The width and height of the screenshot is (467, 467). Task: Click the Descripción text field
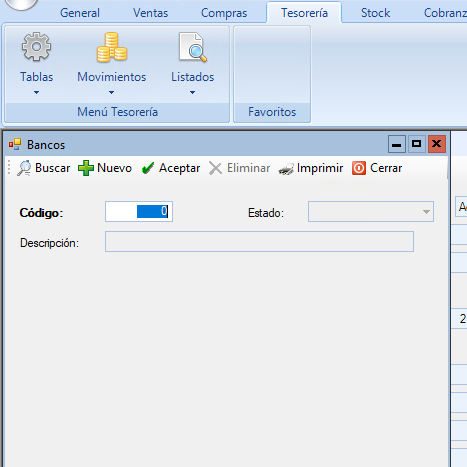tap(259, 242)
